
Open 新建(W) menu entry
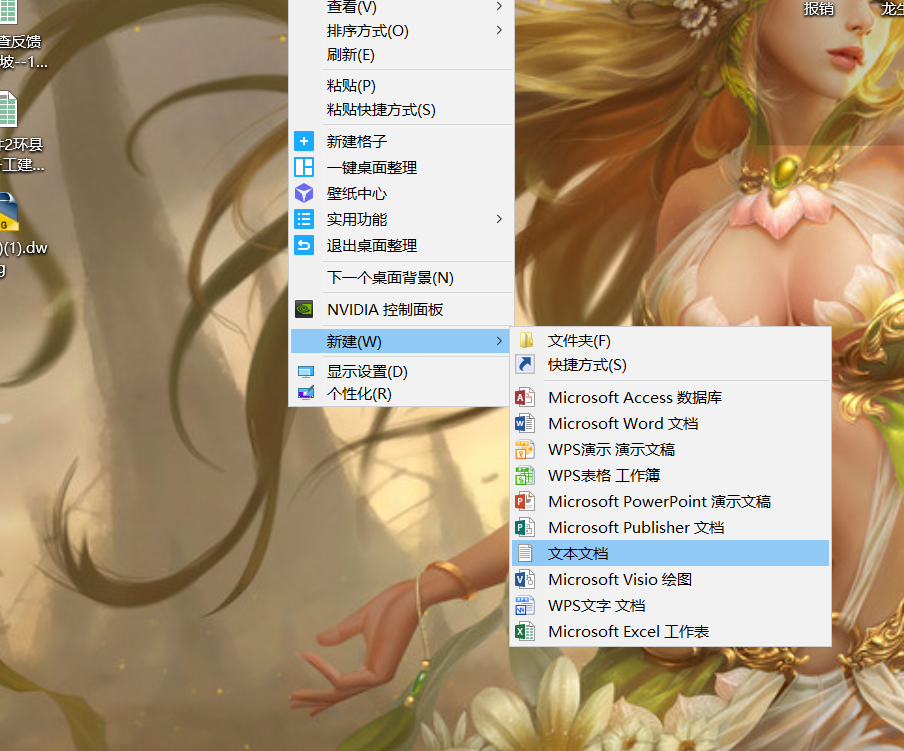point(401,341)
